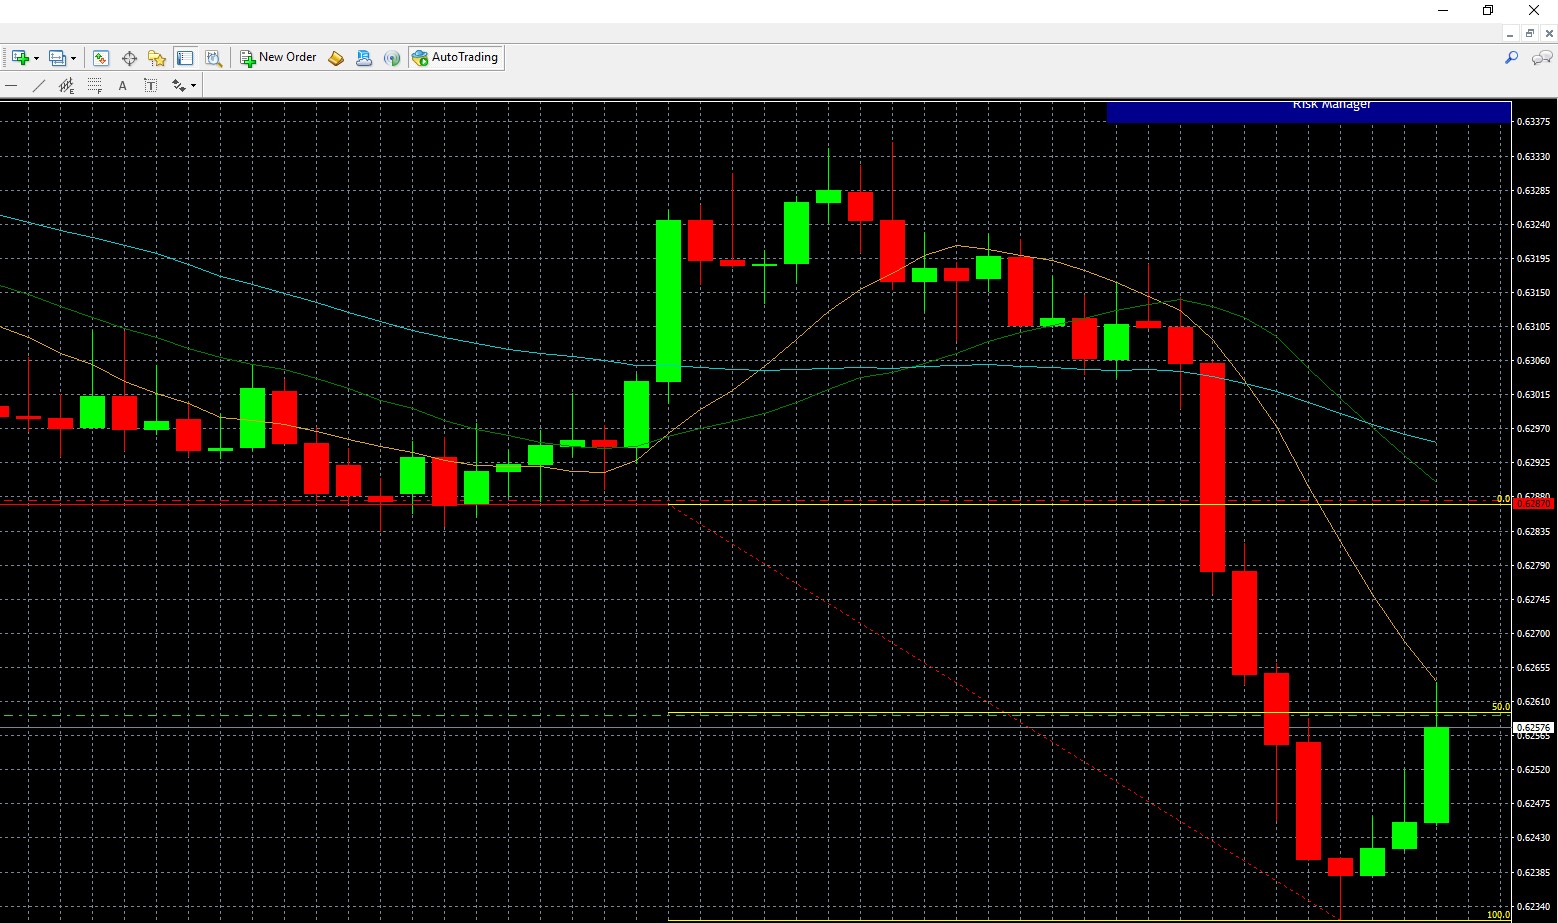Click the New Order button
Image resolution: width=1558 pixels, height=923 pixels.
tap(278, 58)
